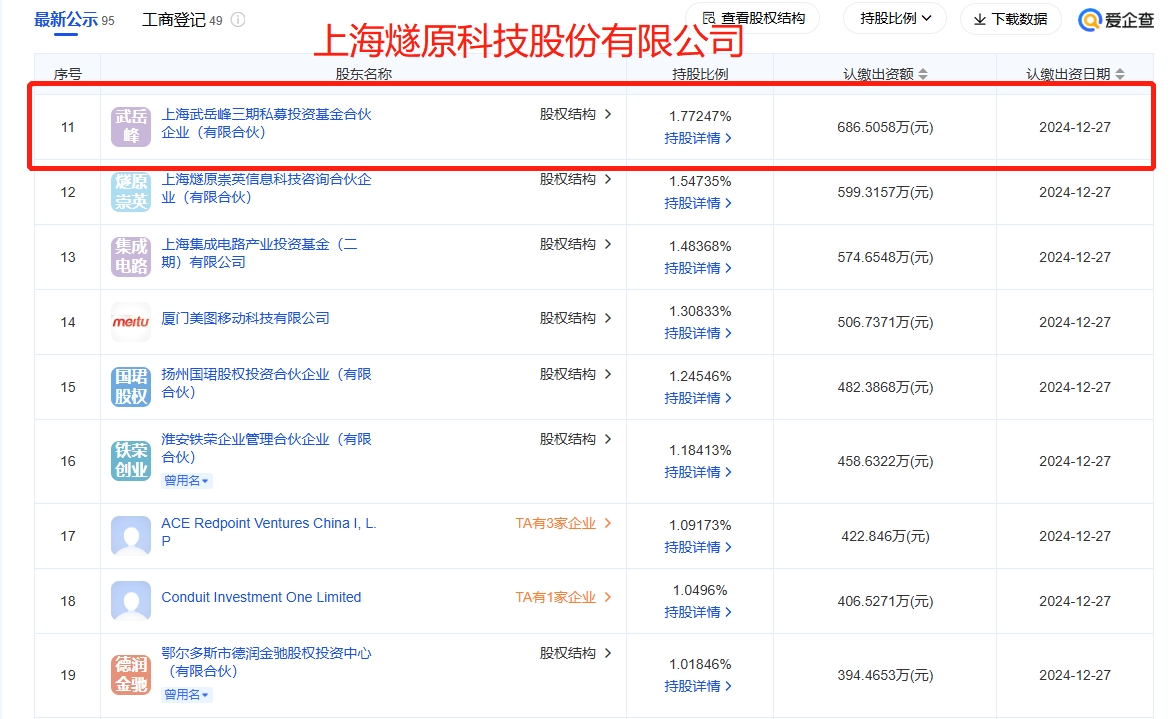Open 扬州国珺股权投资合伙企业 link
Image resolution: width=1176 pixels, height=719 pixels.
tap(266, 383)
